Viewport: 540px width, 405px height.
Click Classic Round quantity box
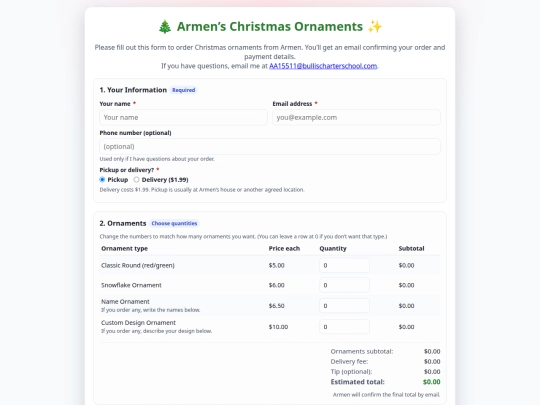344,265
